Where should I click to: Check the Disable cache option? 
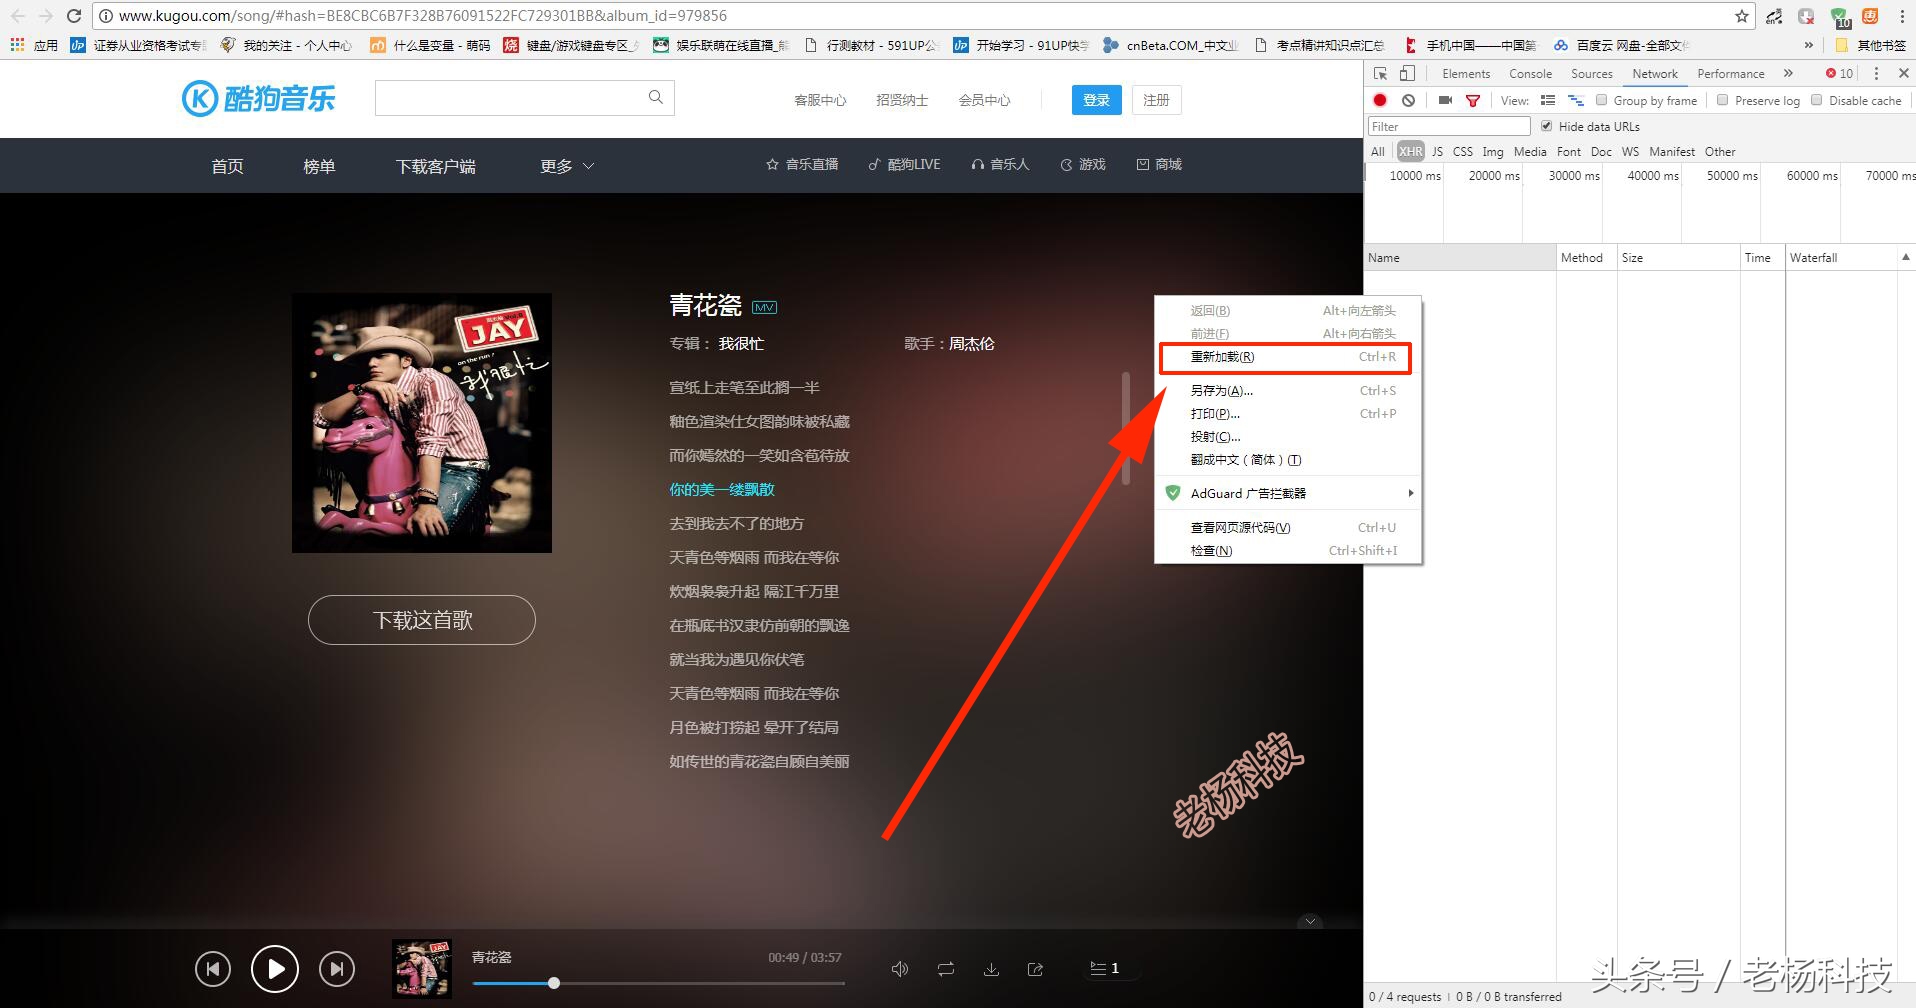[x=1816, y=100]
